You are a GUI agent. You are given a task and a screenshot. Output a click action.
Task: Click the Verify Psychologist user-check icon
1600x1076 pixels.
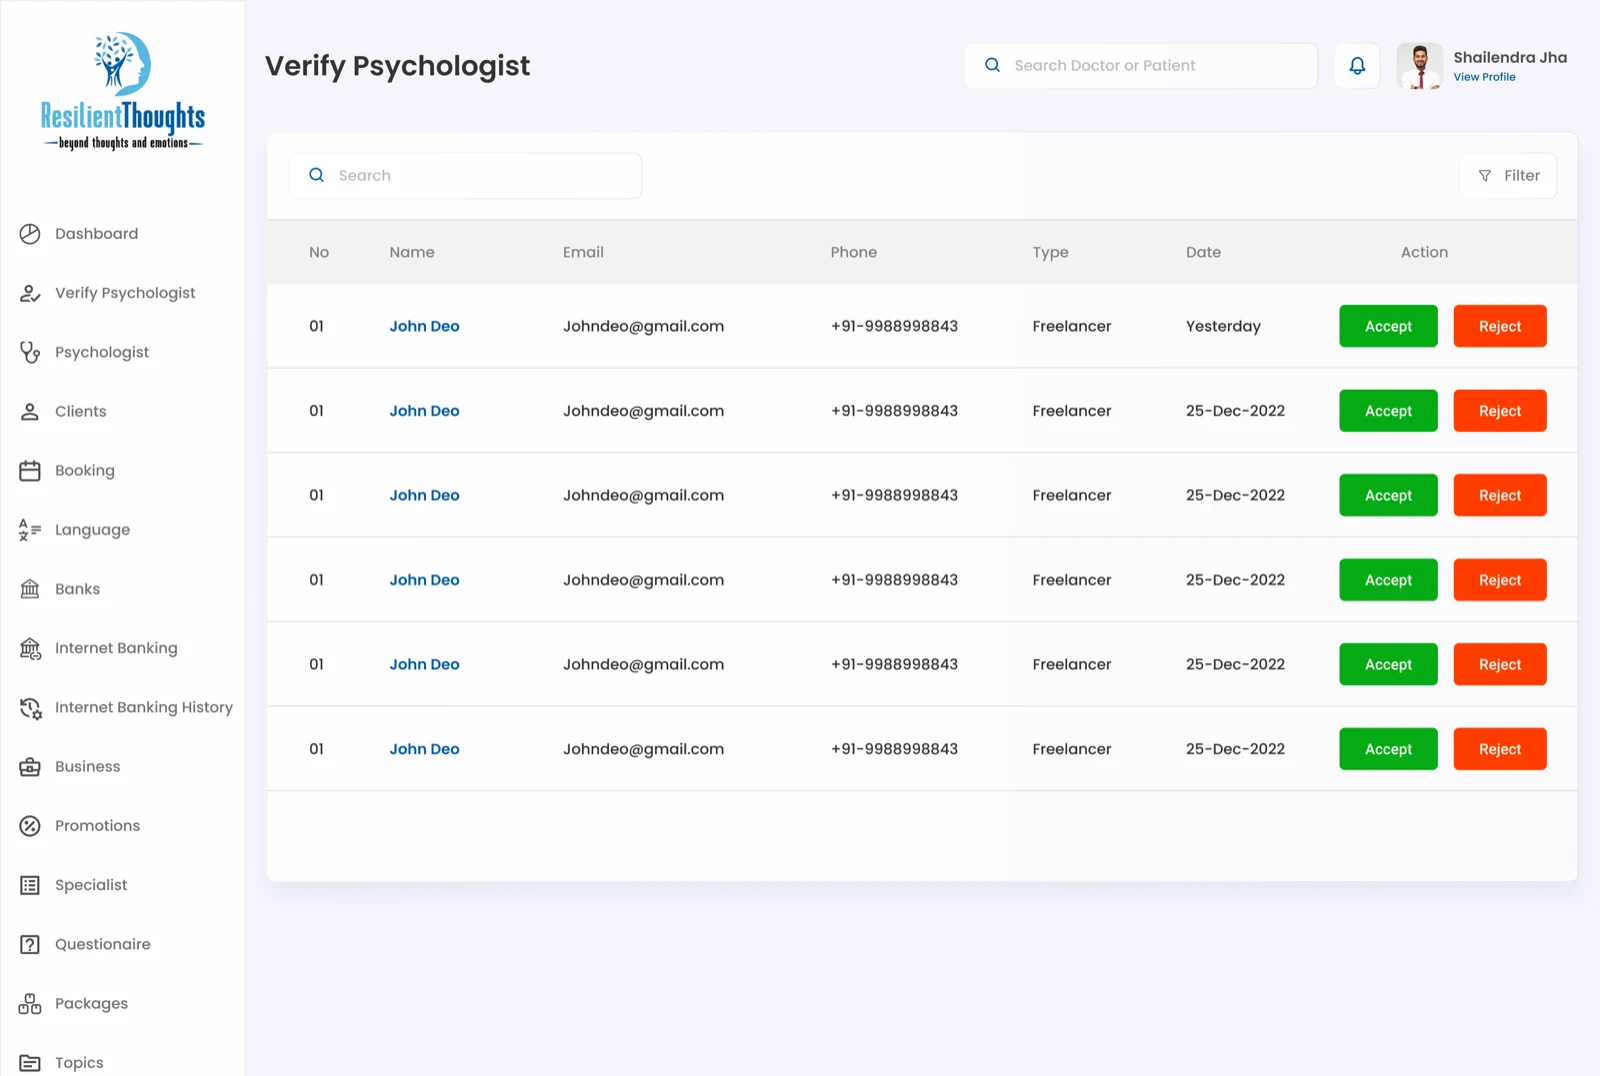point(30,293)
